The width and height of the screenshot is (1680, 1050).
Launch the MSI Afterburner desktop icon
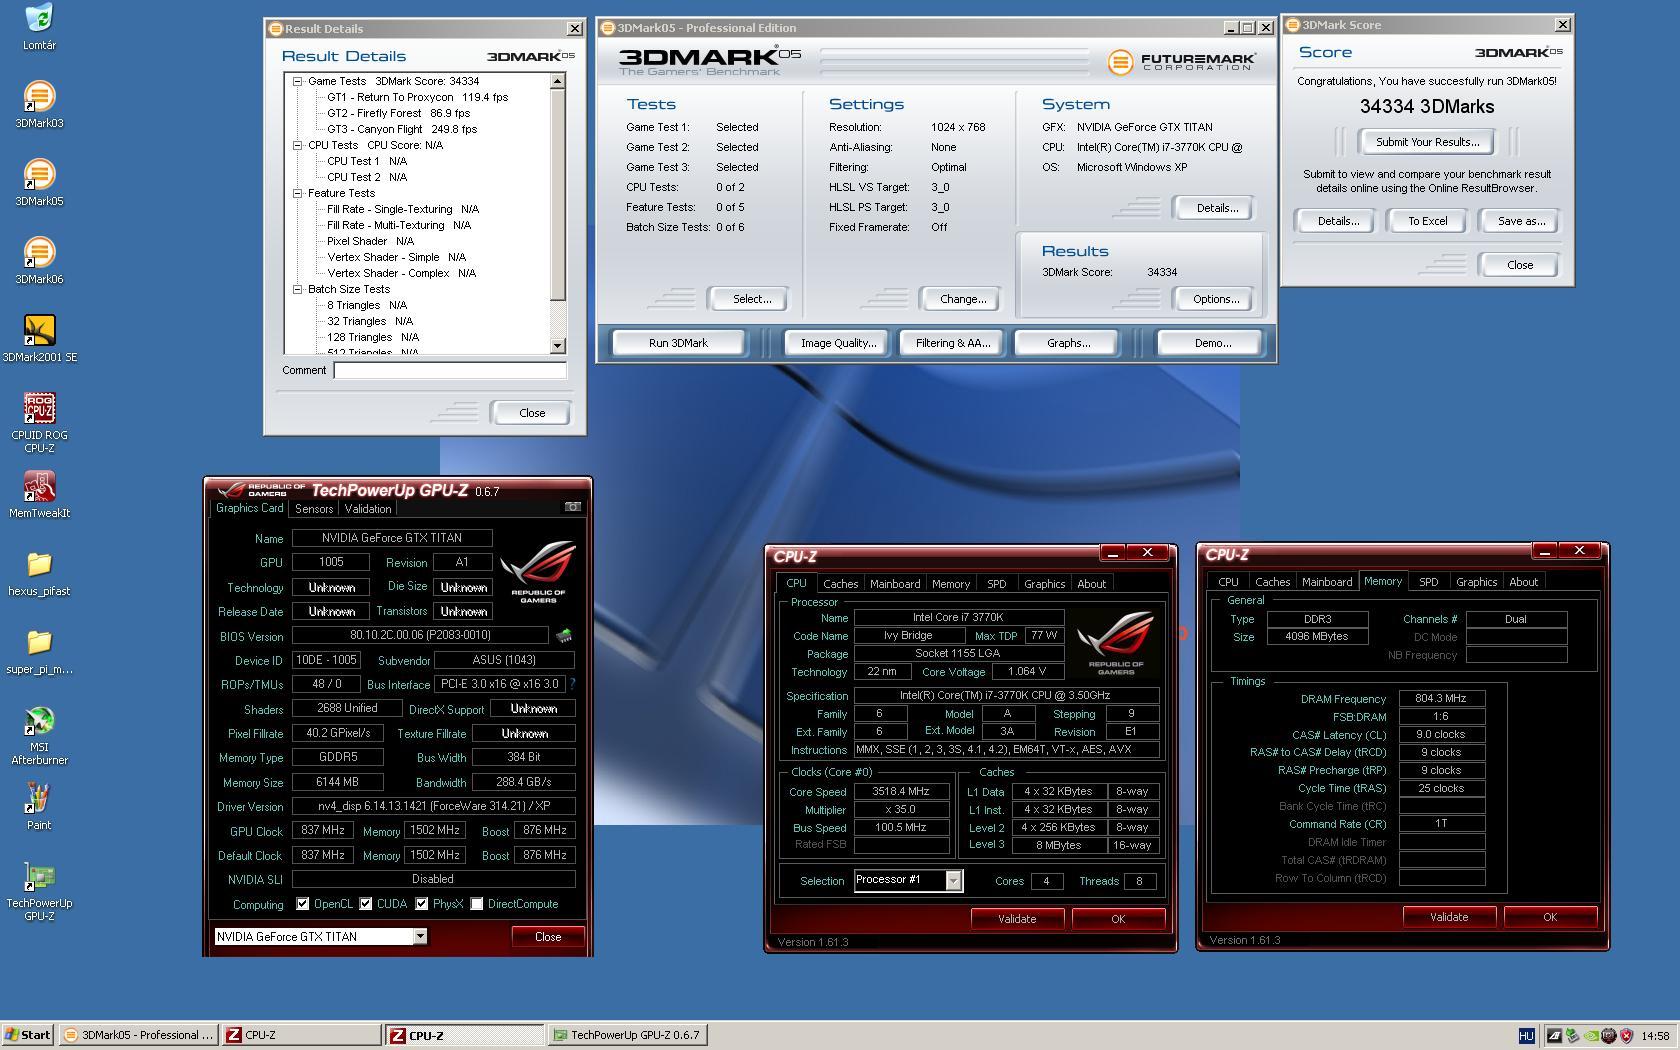pyautogui.click(x=39, y=735)
